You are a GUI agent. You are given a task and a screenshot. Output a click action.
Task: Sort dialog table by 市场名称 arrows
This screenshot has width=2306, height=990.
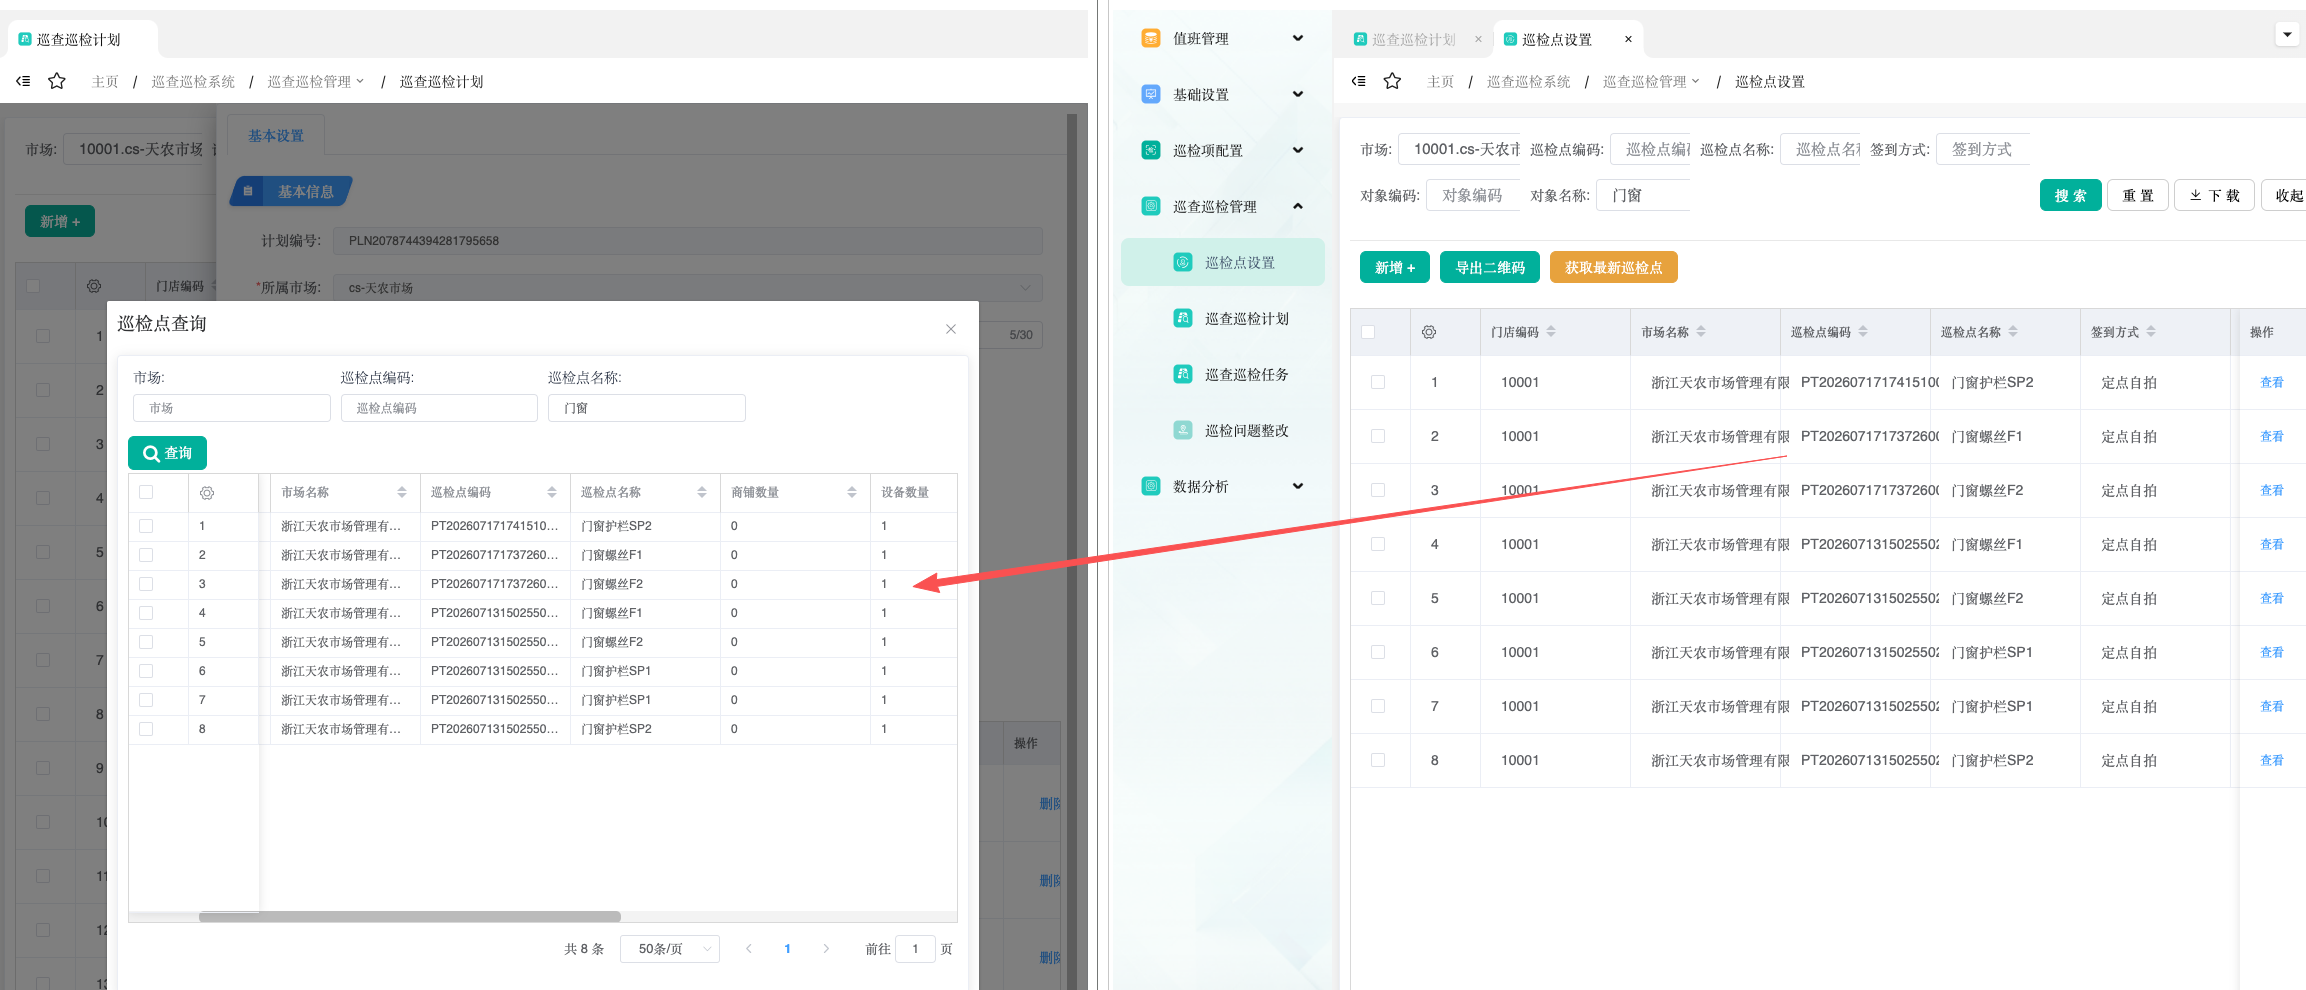coord(402,492)
